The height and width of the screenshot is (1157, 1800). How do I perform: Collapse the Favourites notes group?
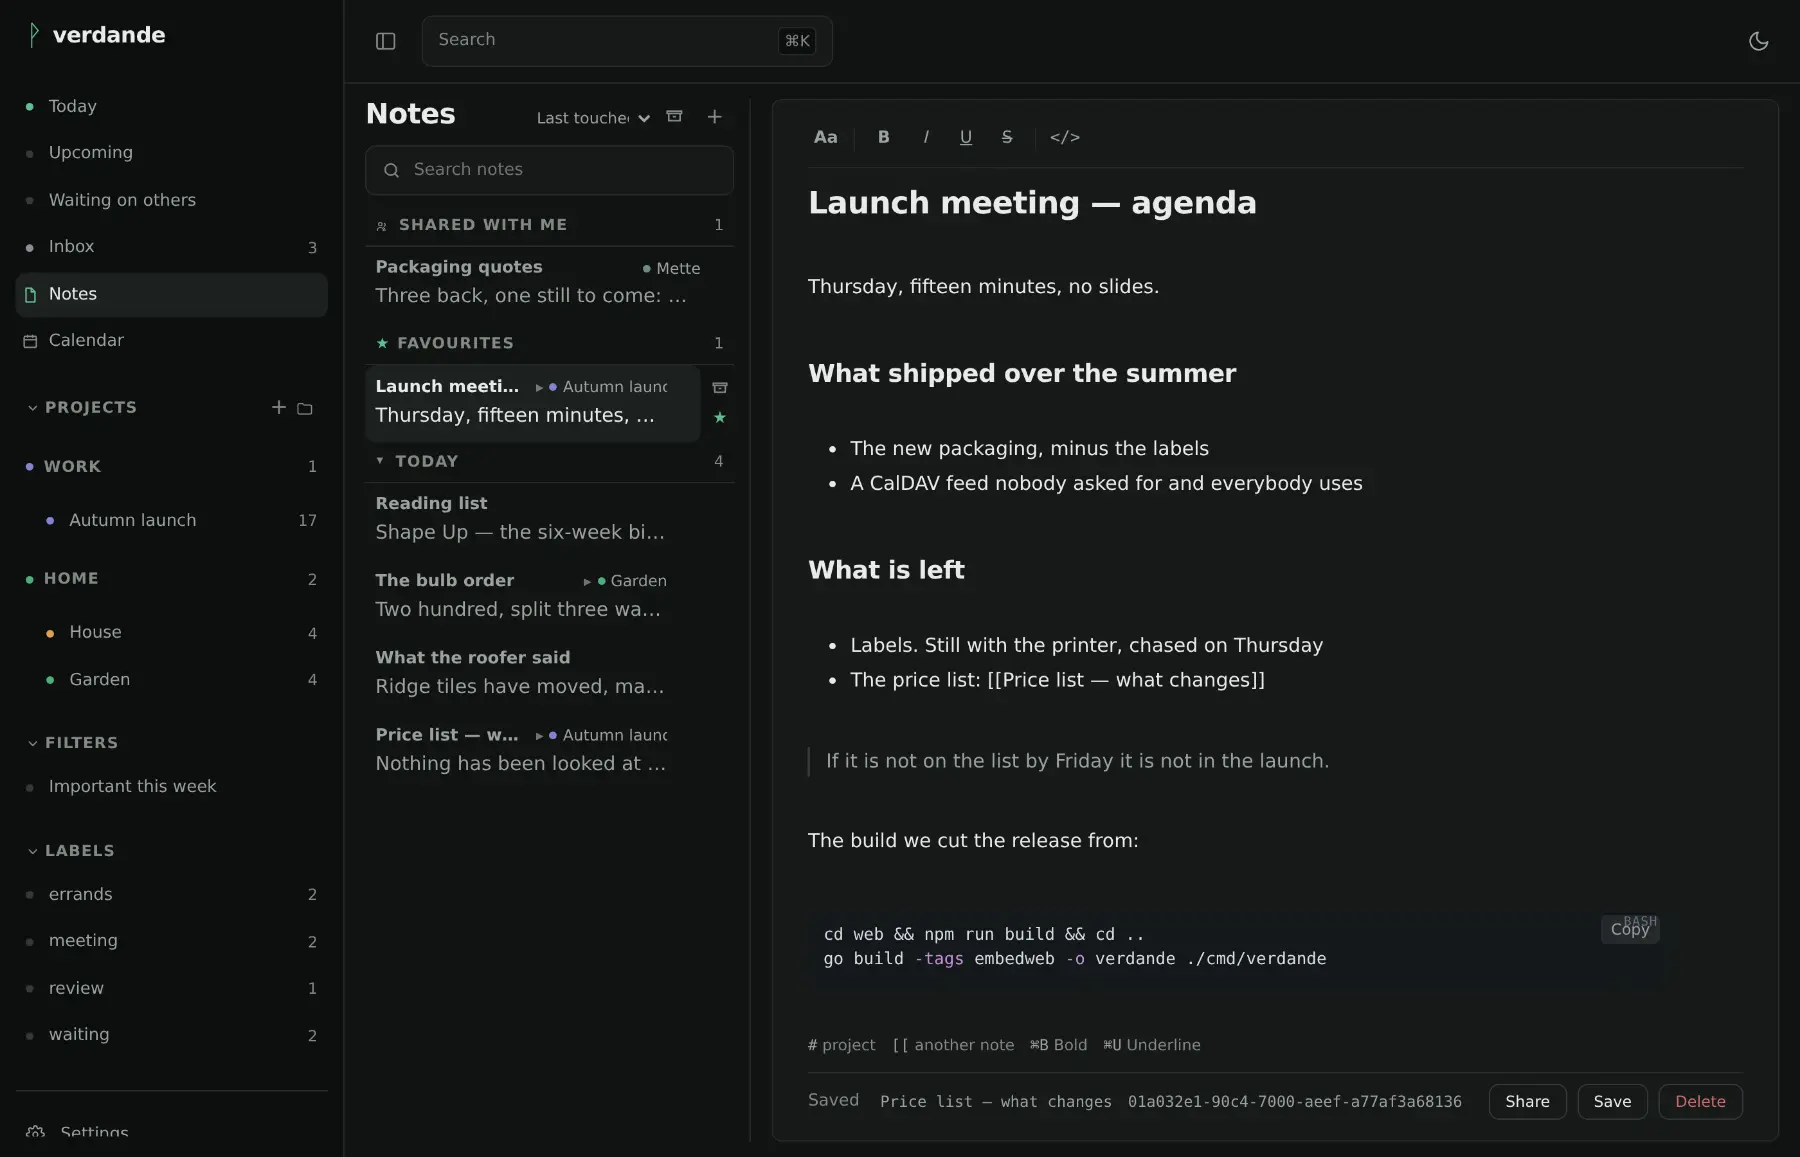click(x=549, y=343)
